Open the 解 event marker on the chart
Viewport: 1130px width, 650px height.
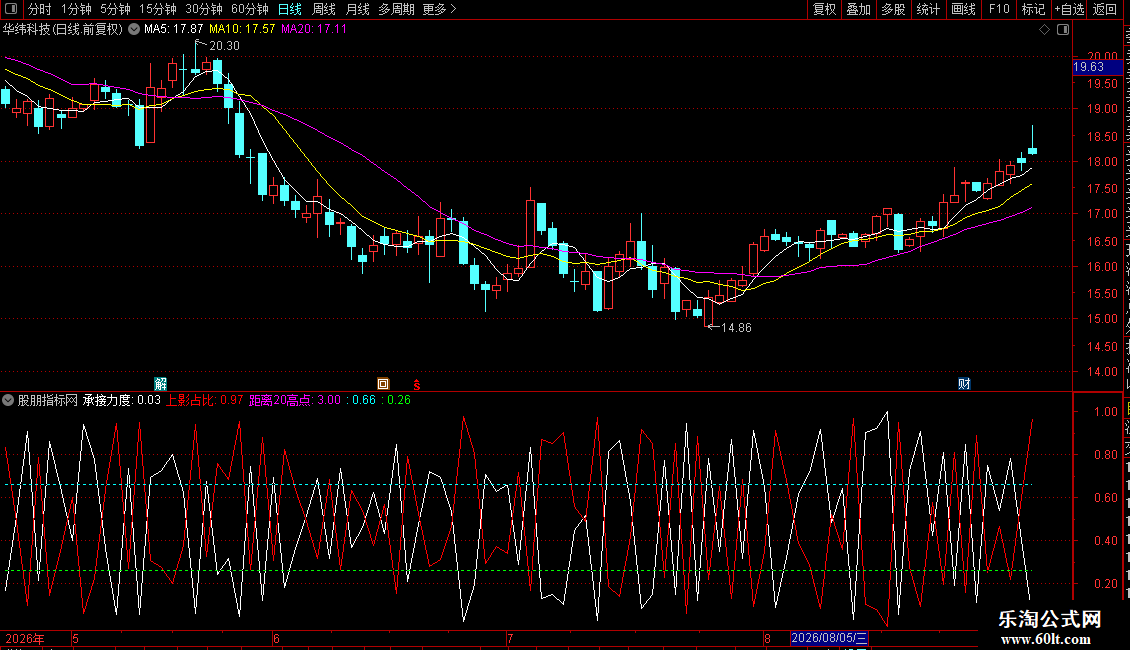point(161,384)
